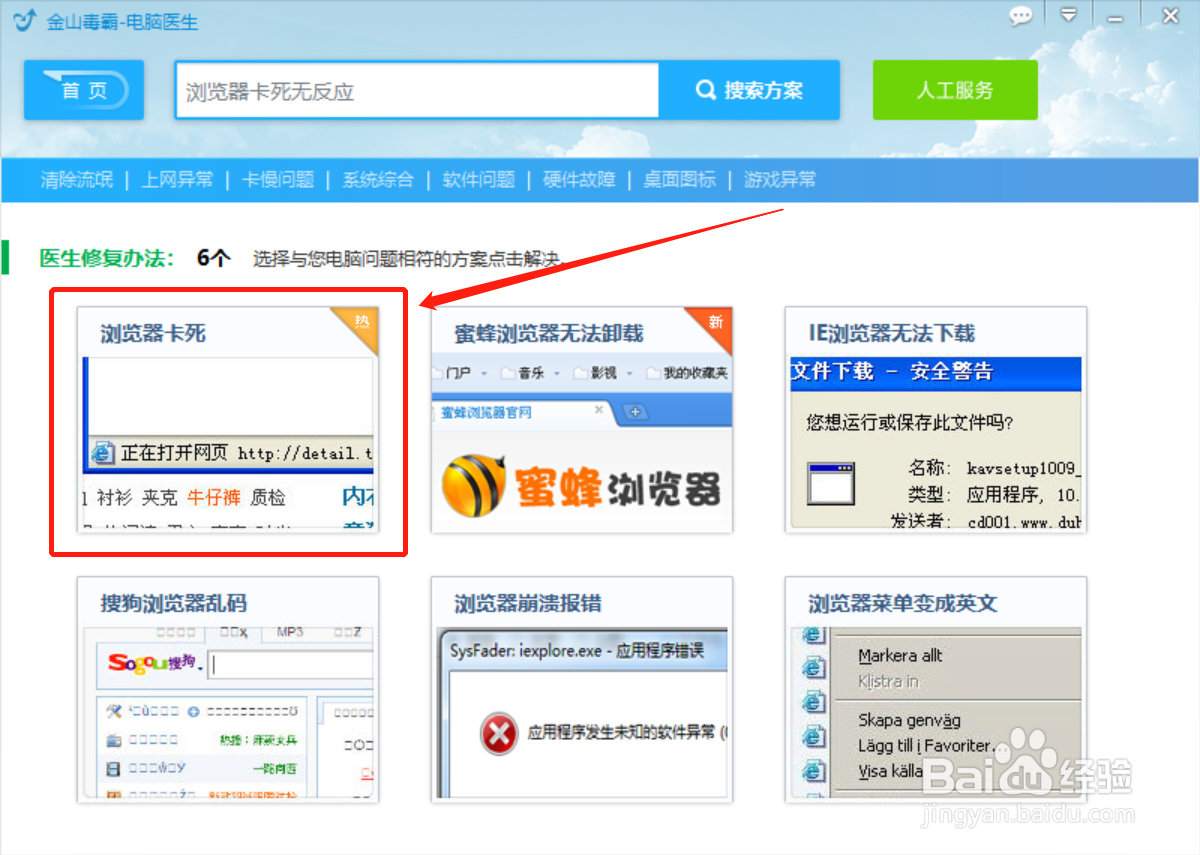Image resolution: width=1200 pixels, height=855 pixels.
Task: Select the 桌面图标 category
Action: (x=680, y=180)
